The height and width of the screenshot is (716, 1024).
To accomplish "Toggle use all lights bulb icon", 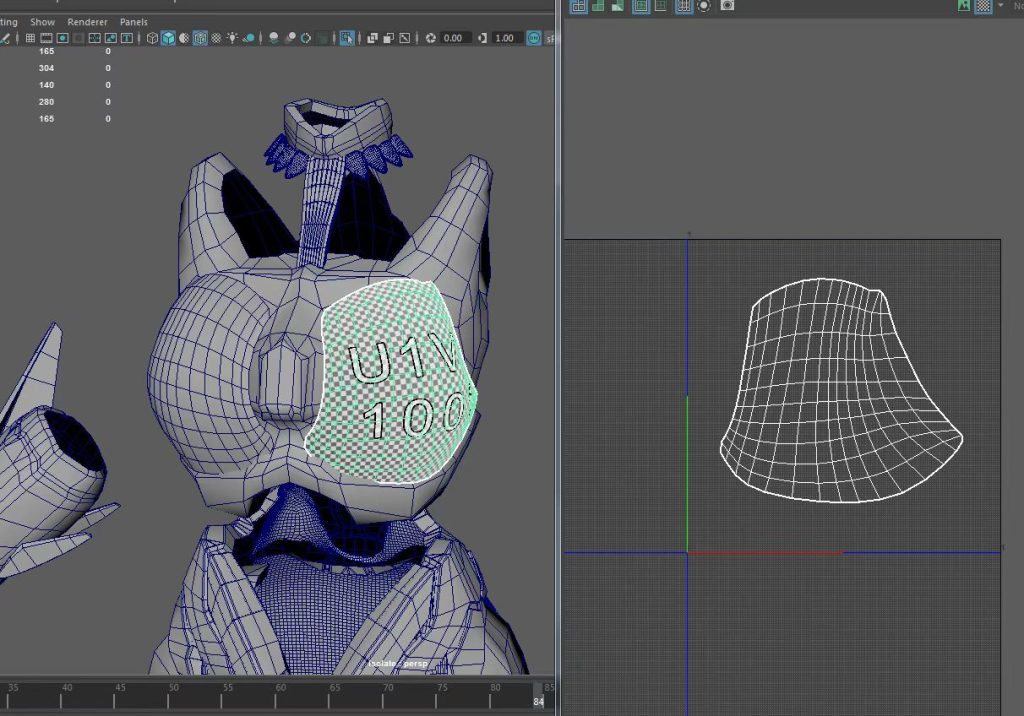I will 232,38.
